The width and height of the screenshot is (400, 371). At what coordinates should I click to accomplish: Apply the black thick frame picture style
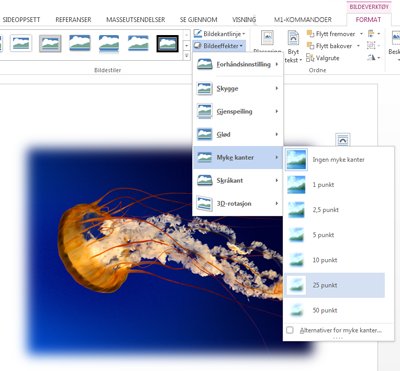(167, 43)
